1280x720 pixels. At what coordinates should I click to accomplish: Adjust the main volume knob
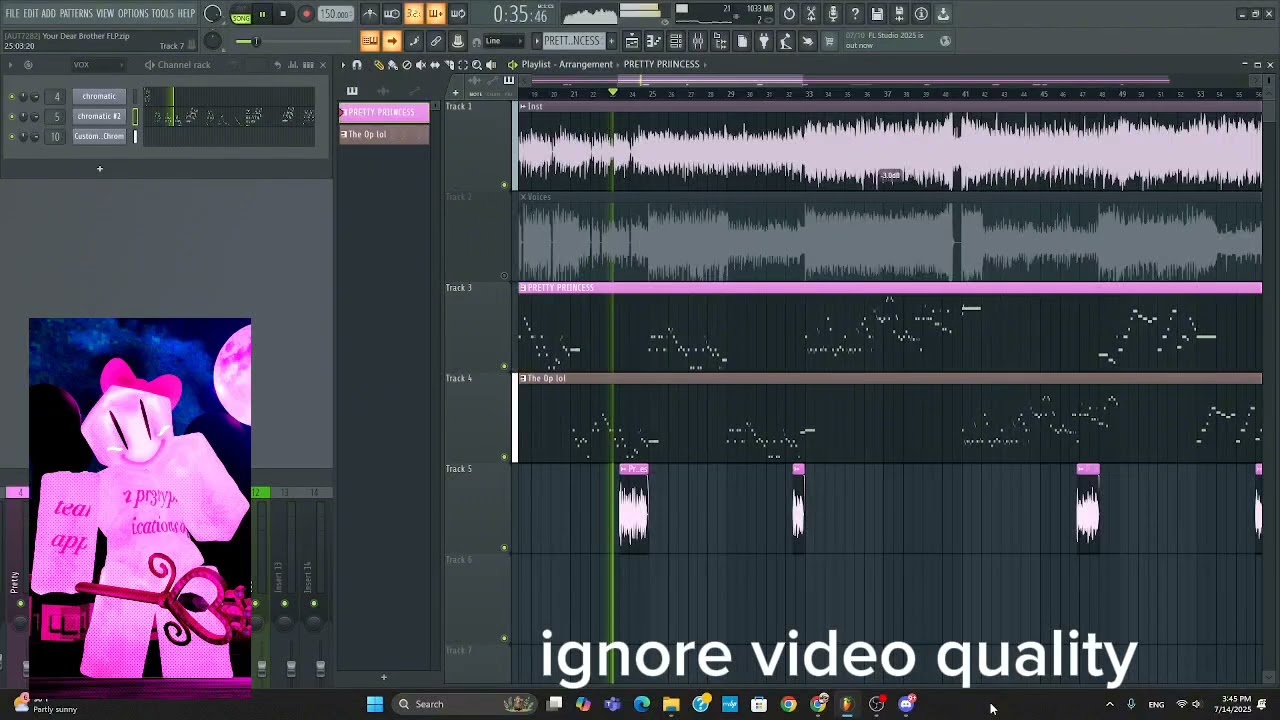[213, 14]
